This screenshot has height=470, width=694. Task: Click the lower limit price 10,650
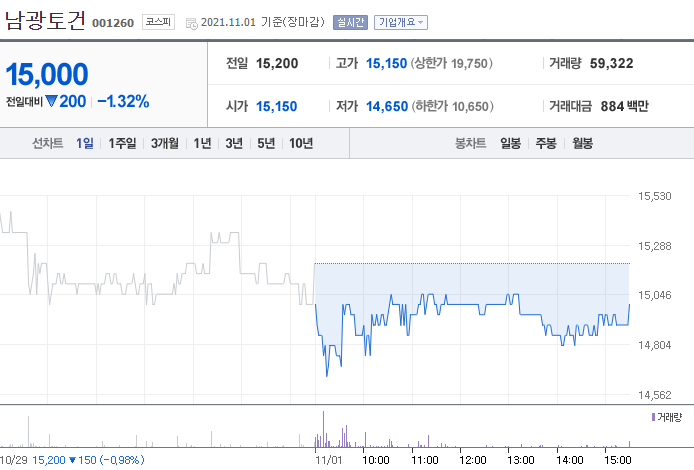coord(470,106)
